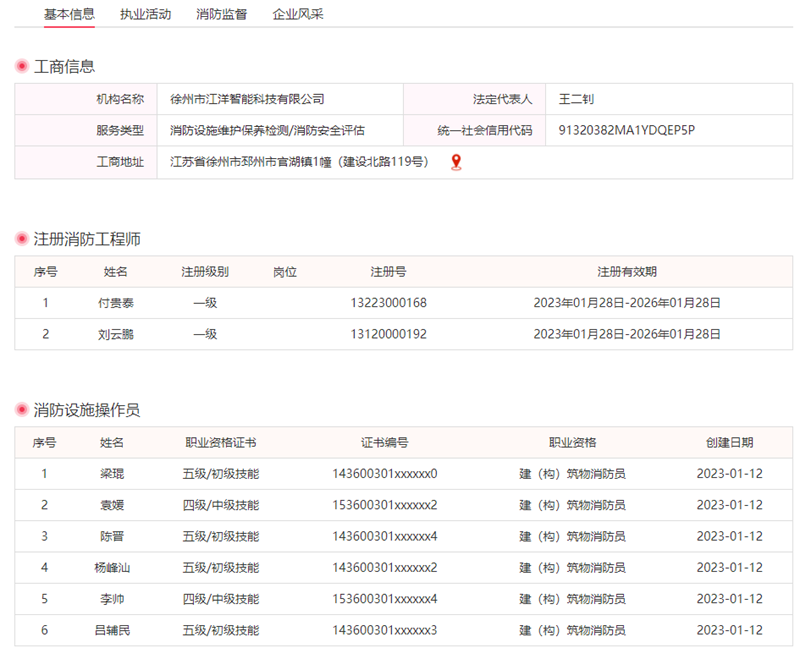
Task: Select operator name 梁琨
Action: tap(112, 474)
